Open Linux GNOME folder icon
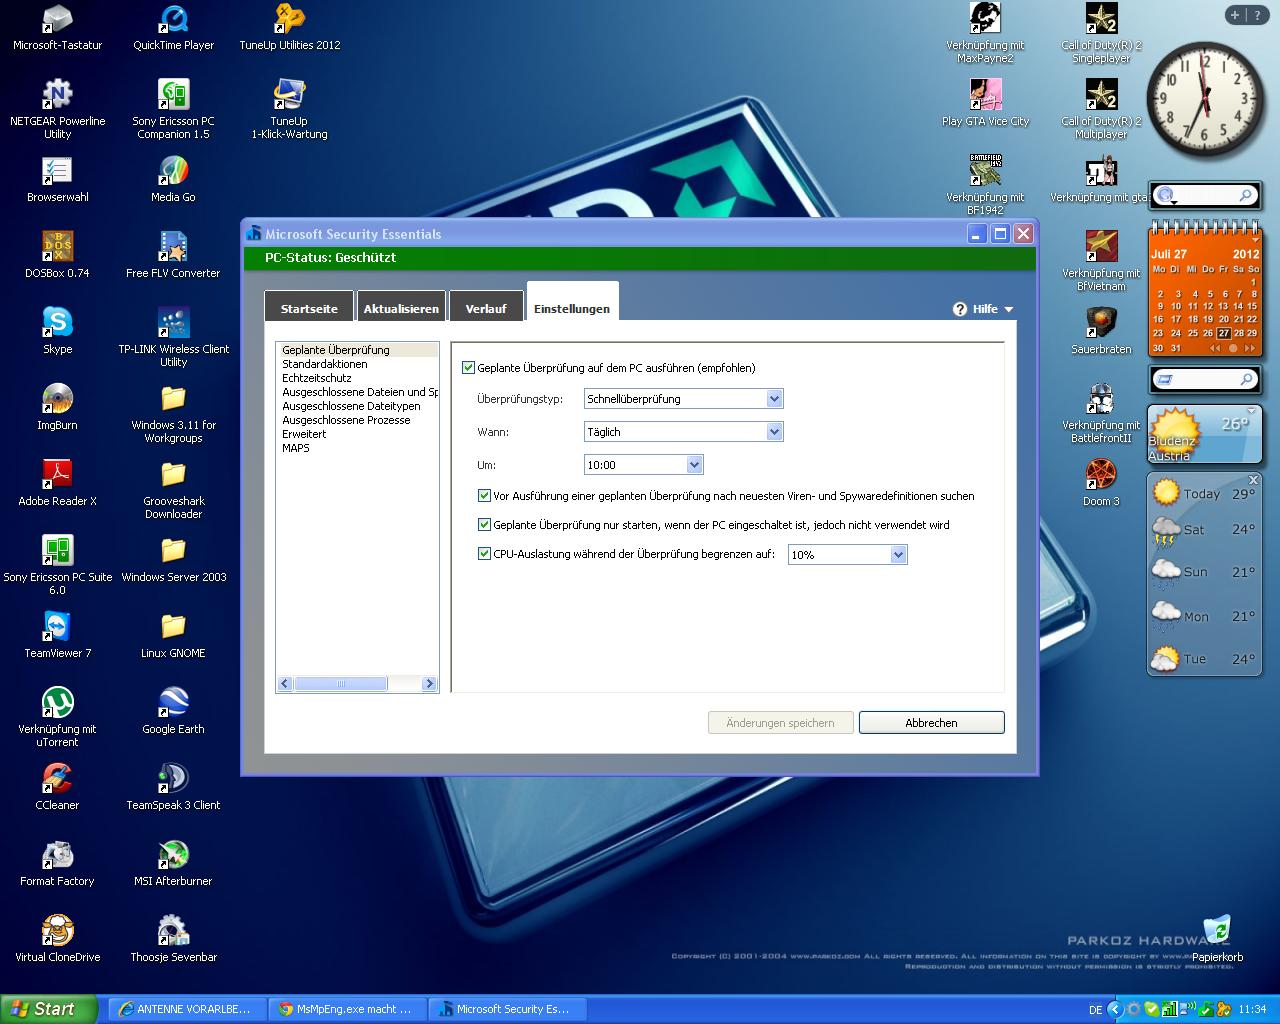This screenshot has width=1280, height=1024. [173, 627]
